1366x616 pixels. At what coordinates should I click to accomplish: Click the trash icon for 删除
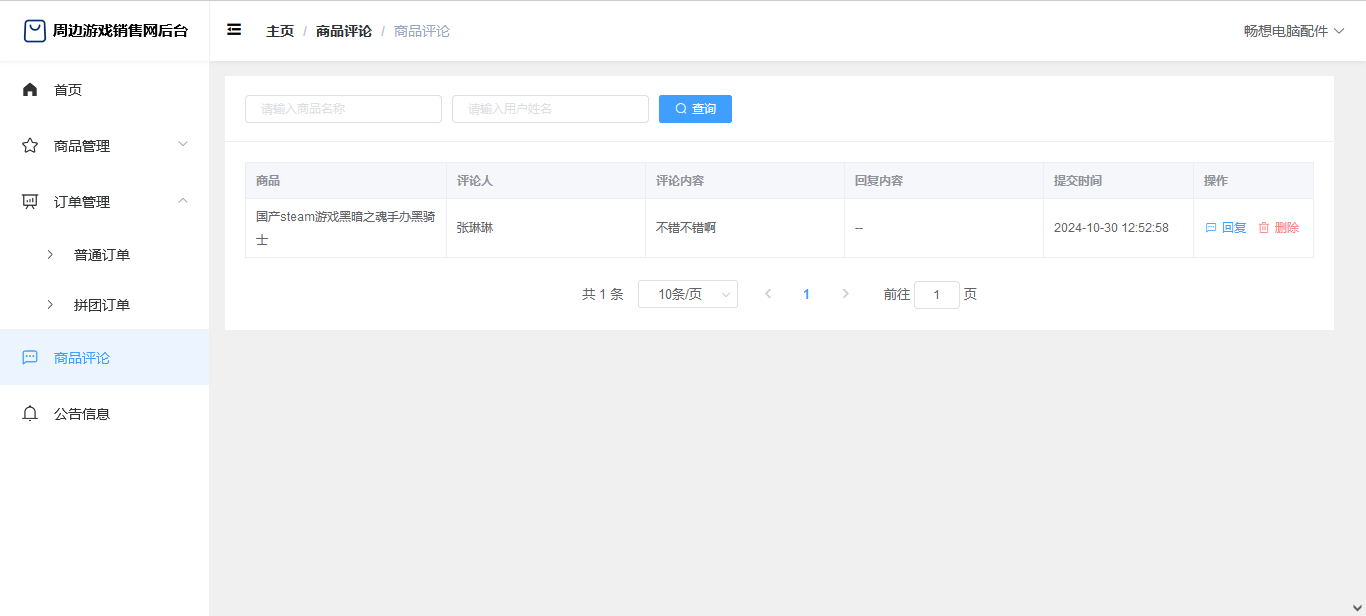(x=1263, y=228)
